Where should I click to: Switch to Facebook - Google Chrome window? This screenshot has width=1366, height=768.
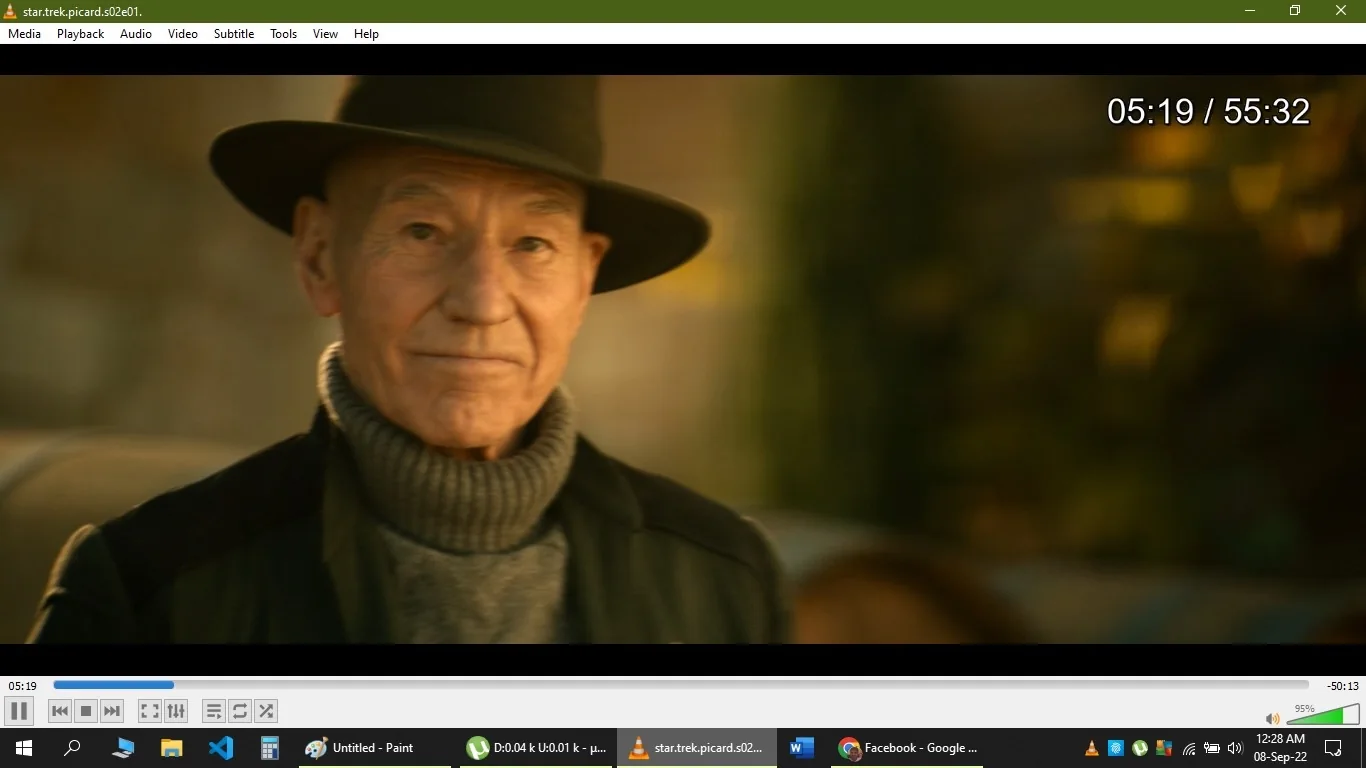click(908, 748)
